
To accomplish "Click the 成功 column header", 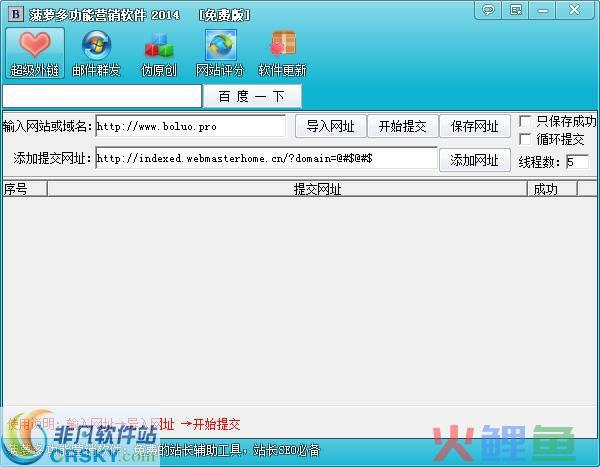I will point(552,189).
